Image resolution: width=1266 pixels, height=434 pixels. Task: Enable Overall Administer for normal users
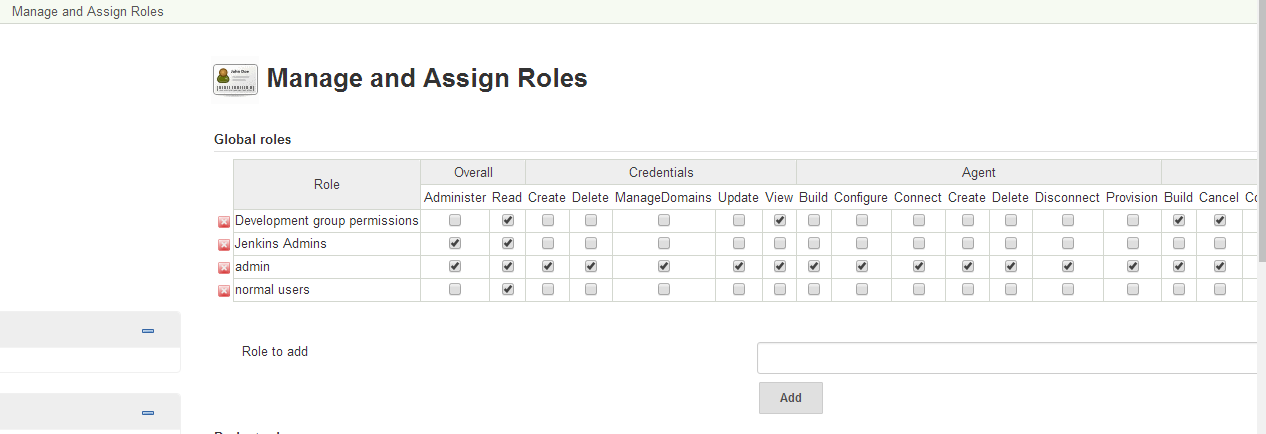click(455, 289)
